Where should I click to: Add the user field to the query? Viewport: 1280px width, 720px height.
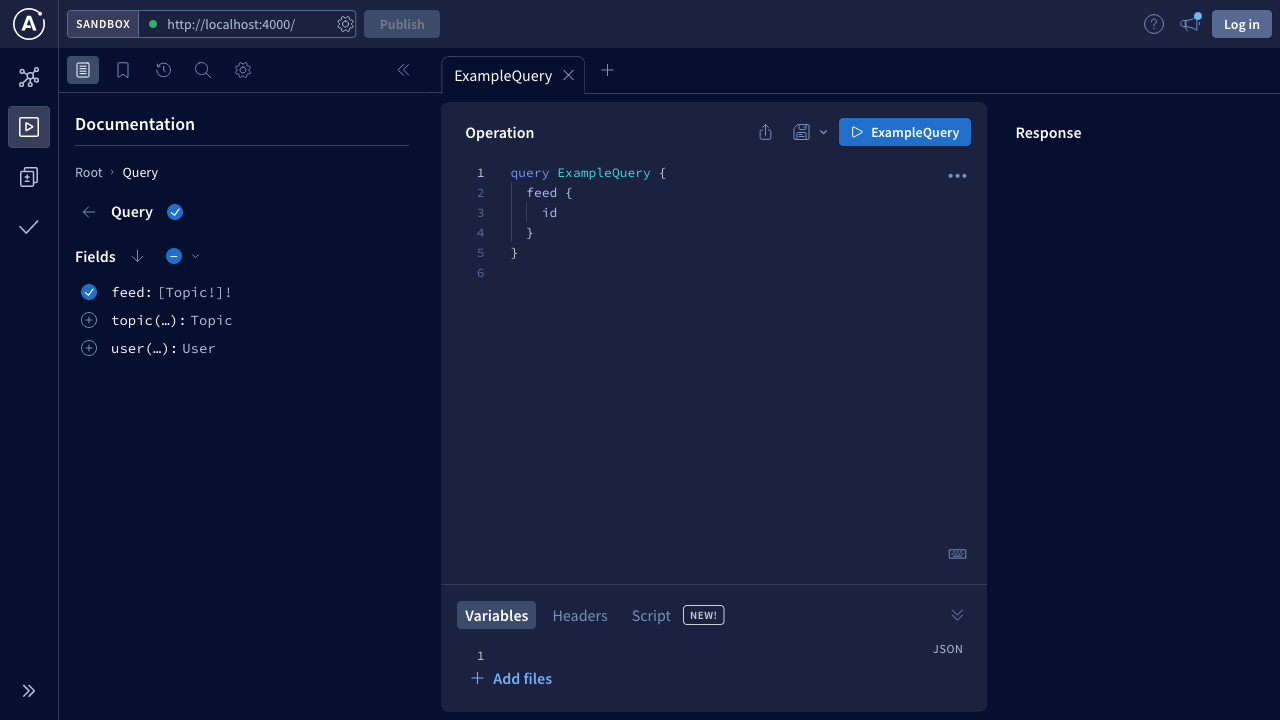(x=89, y=348)
